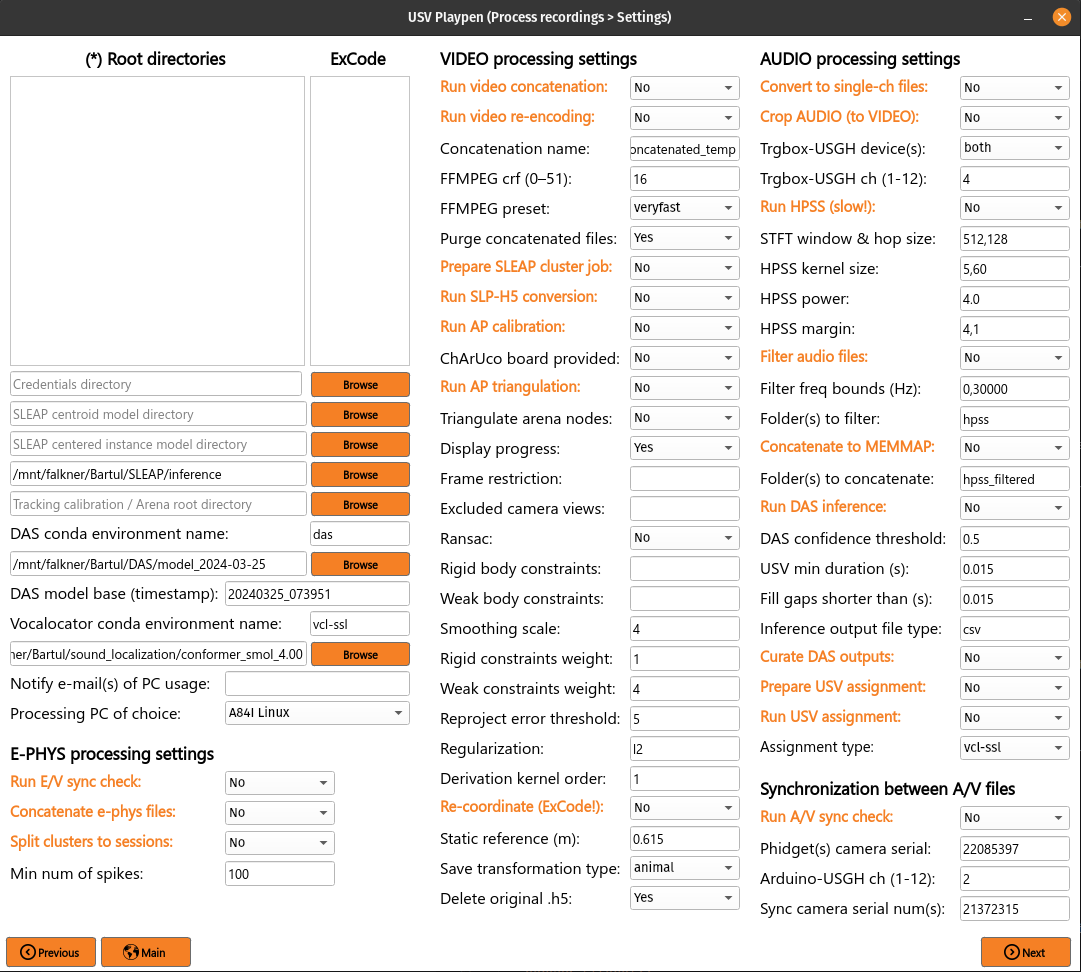The width and height of the screenshot is (1081, 972).
Task: Open Convert to single-ch files dropdown
Action: 1014,88
